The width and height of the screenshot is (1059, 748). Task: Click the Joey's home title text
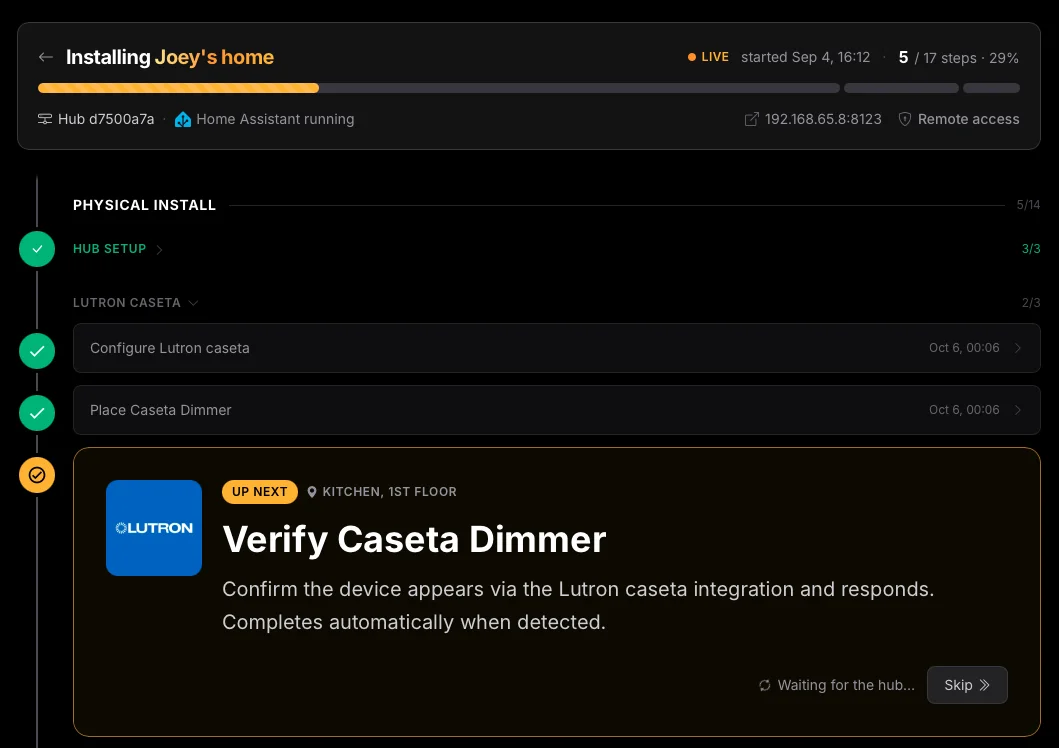pos(214,57)
